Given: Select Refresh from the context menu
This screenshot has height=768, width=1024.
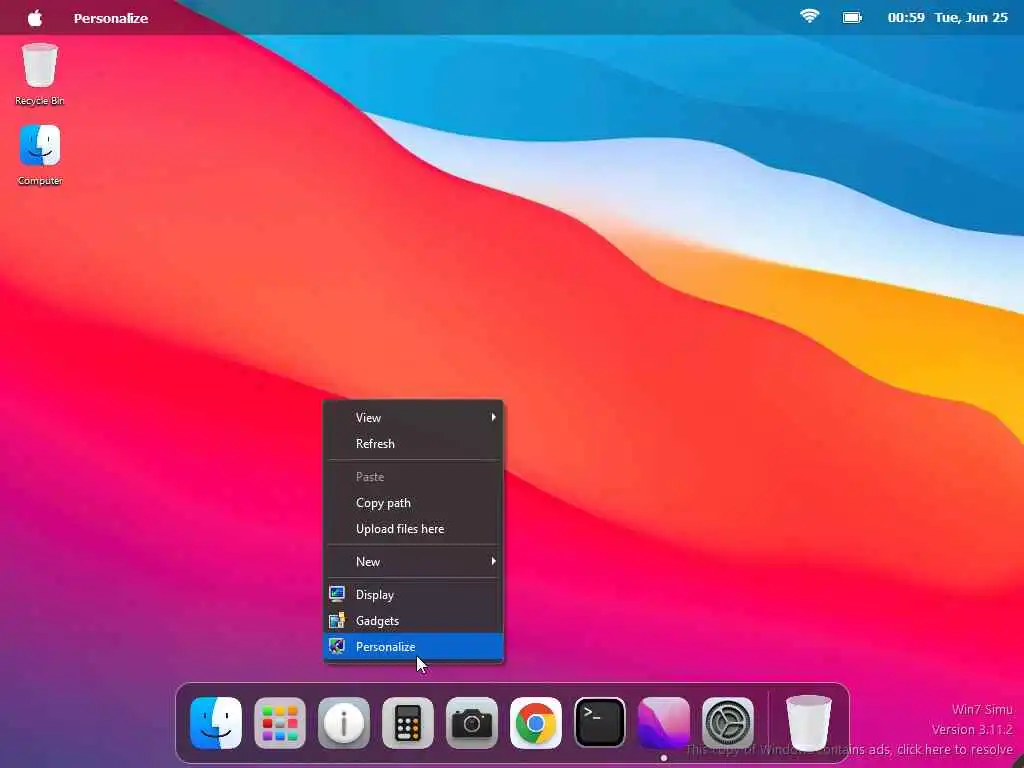Looking at the screenshot, I should tap(413, 443).
